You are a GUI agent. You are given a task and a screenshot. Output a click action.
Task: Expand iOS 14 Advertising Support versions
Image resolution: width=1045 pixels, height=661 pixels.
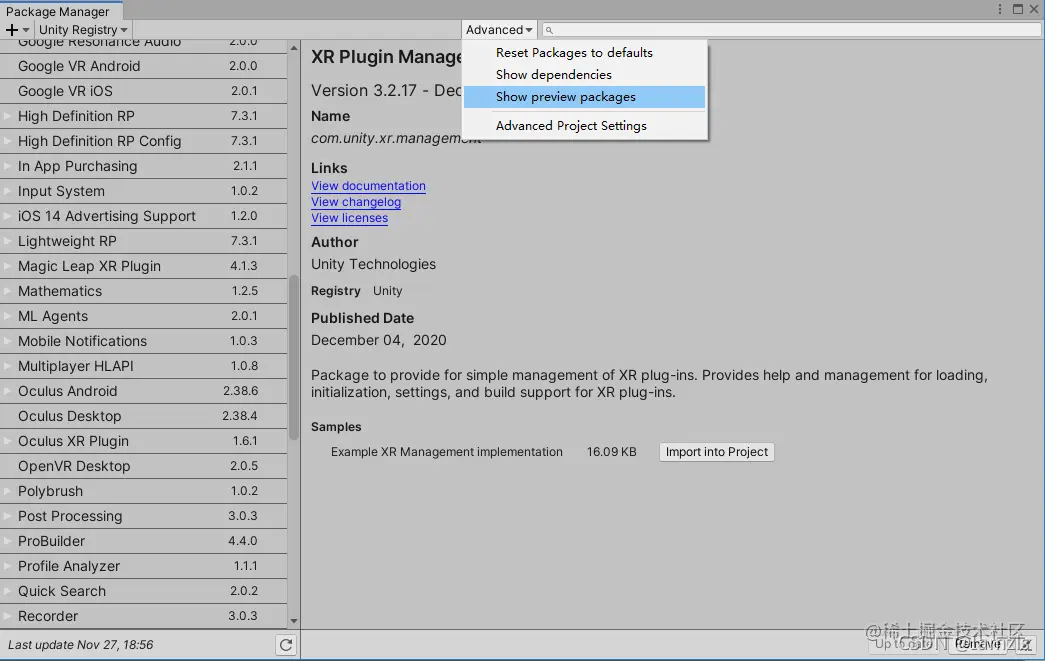tap(7, 217)
